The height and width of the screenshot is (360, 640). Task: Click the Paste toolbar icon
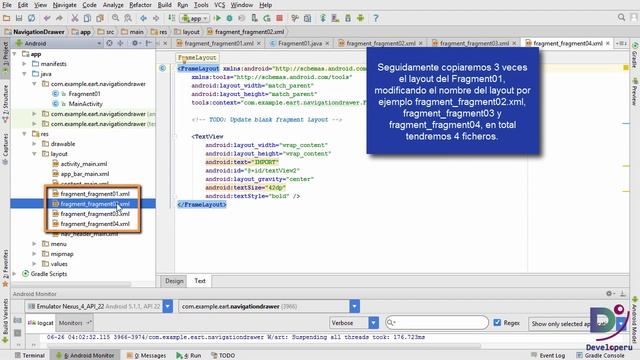tap(100, 18)
